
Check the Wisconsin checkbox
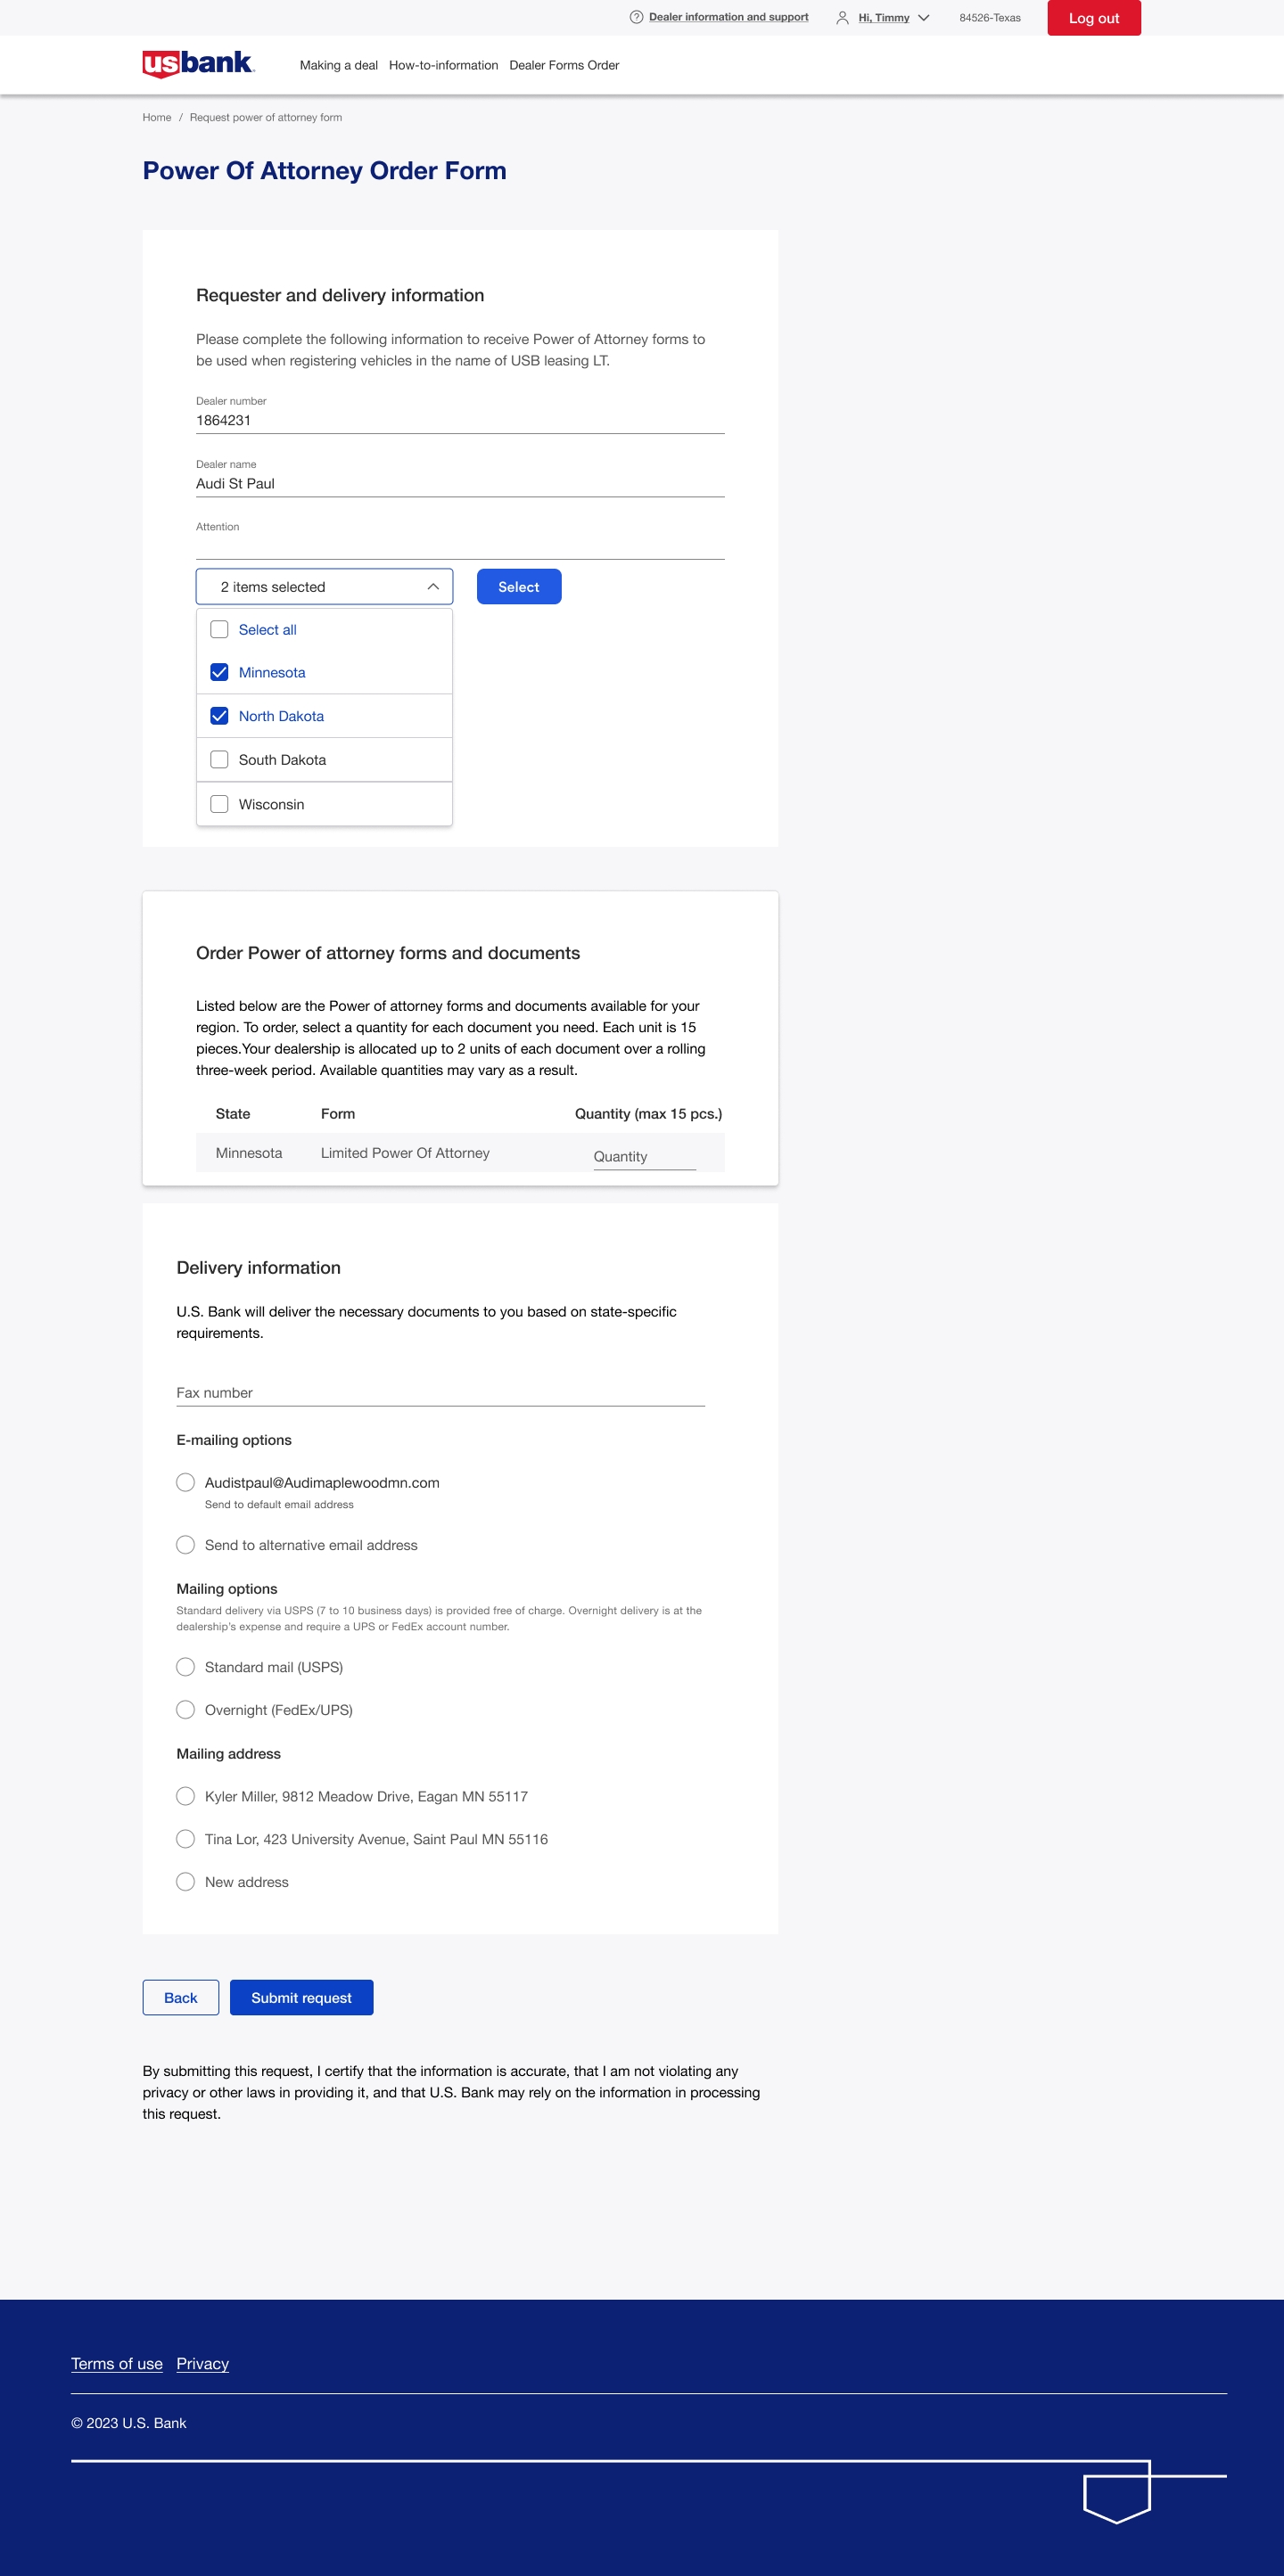pyautogui.click(x=219, y=804)
